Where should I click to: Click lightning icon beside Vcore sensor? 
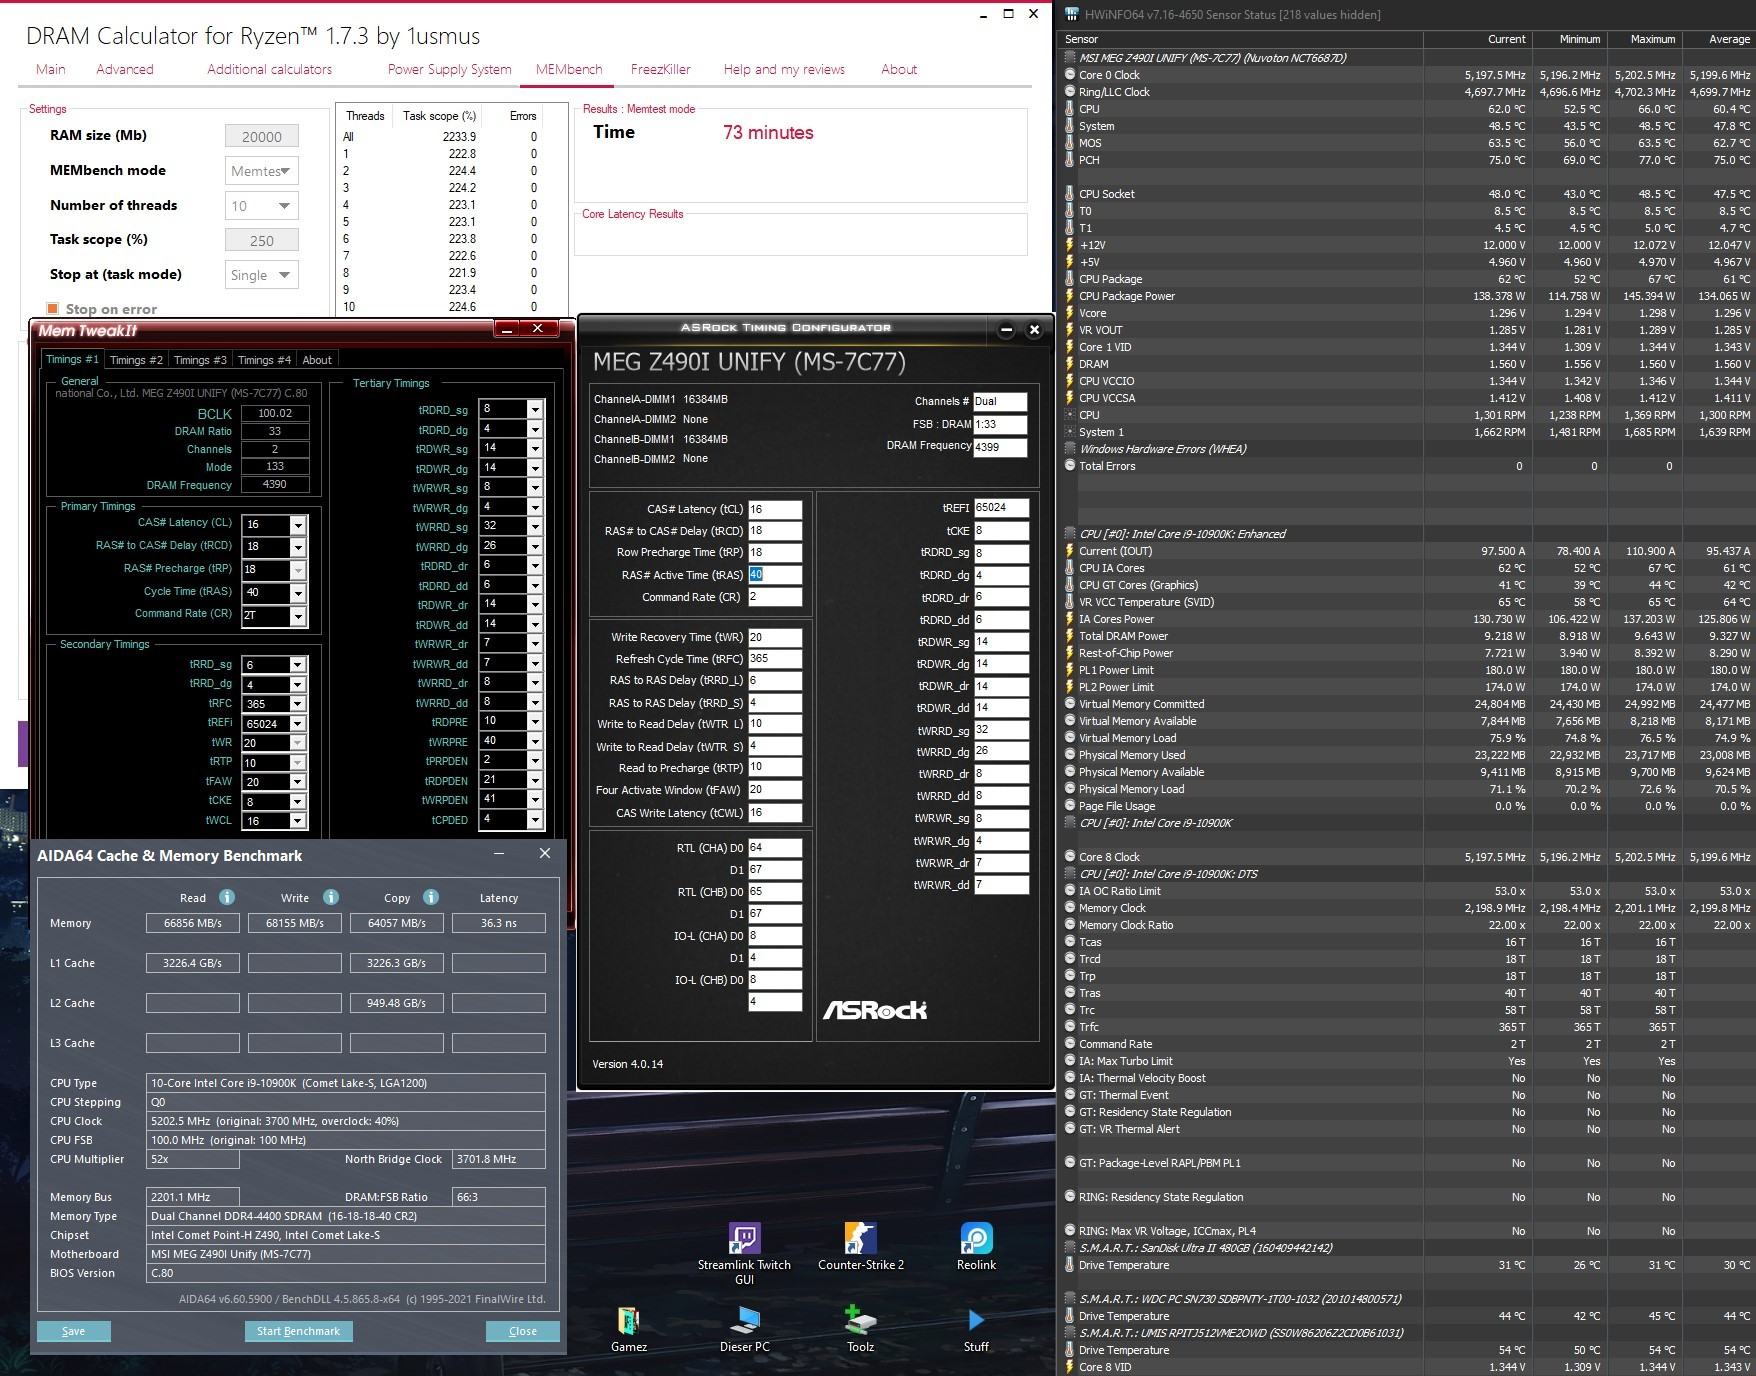pyautogui.click(x=1069, y=313)
